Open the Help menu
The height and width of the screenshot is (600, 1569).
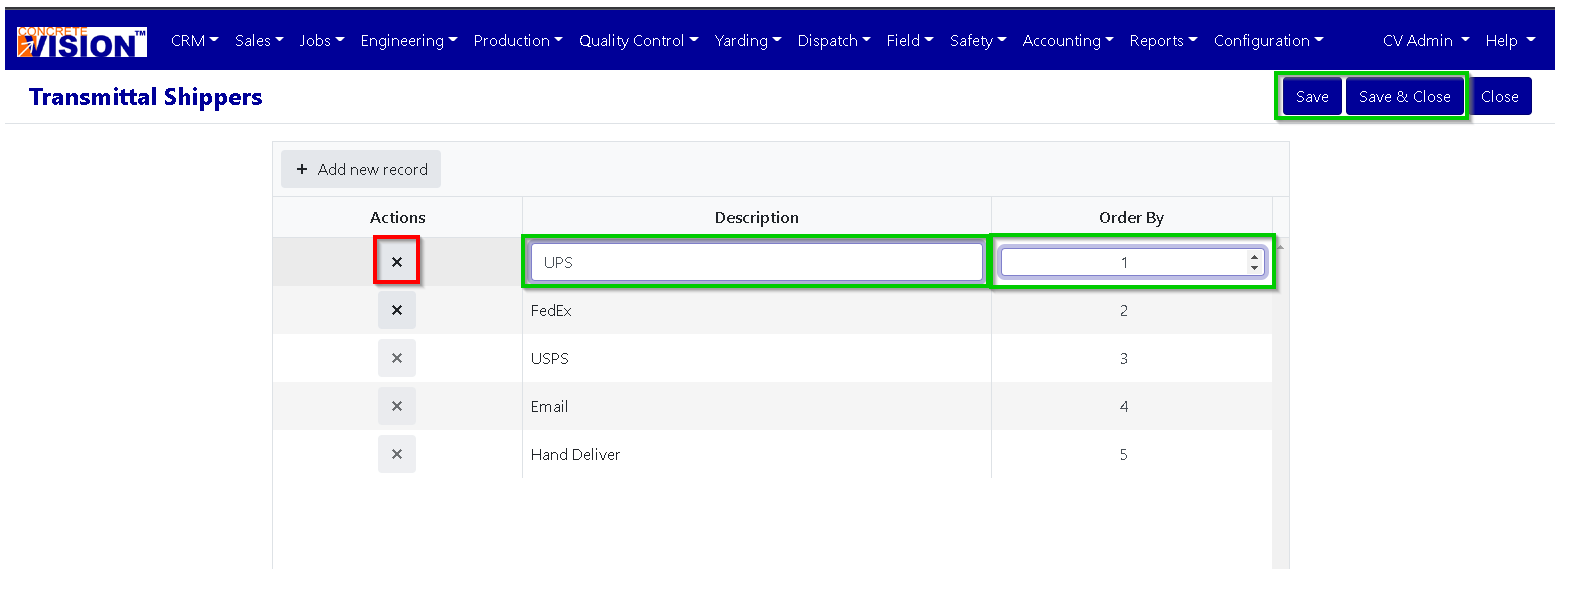pyautogui.click(x=1510, y=41)
